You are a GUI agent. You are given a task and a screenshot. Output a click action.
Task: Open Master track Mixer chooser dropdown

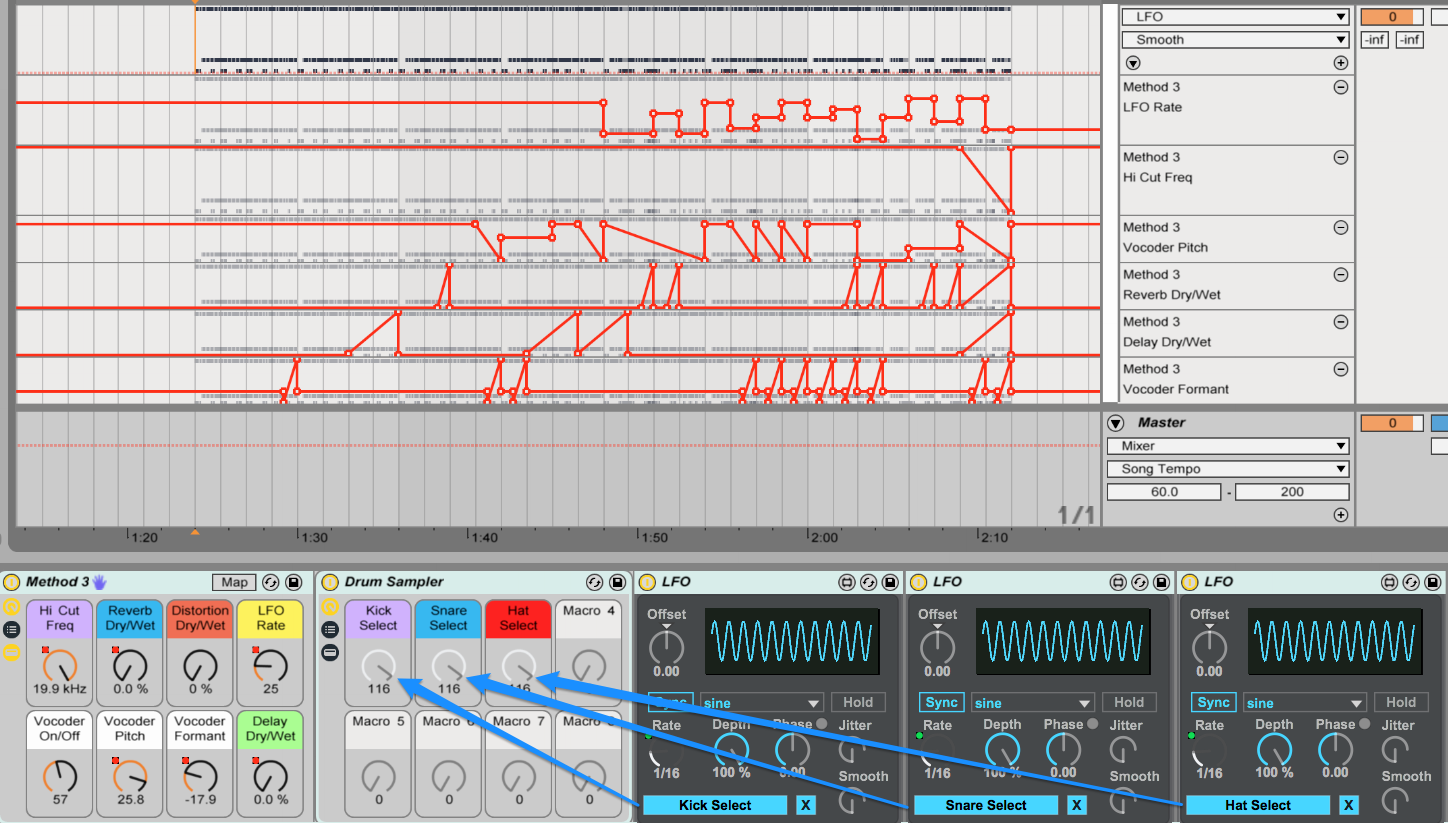pyautogui.click(x=1228, y=446)
